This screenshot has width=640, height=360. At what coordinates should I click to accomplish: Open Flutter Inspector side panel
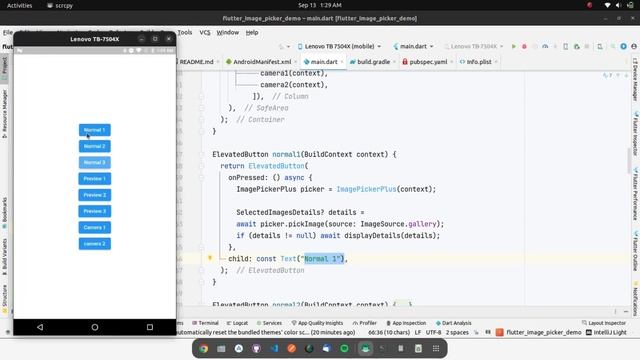click(x=636, y=134)
